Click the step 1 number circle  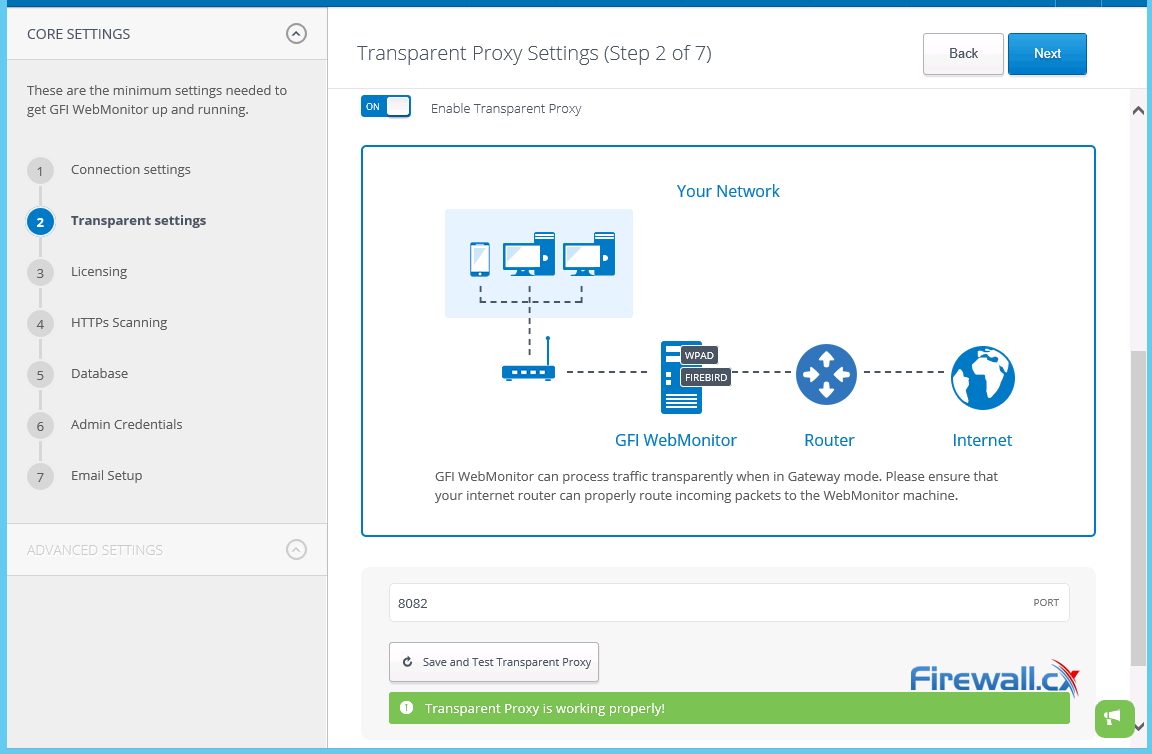[40, 171]
